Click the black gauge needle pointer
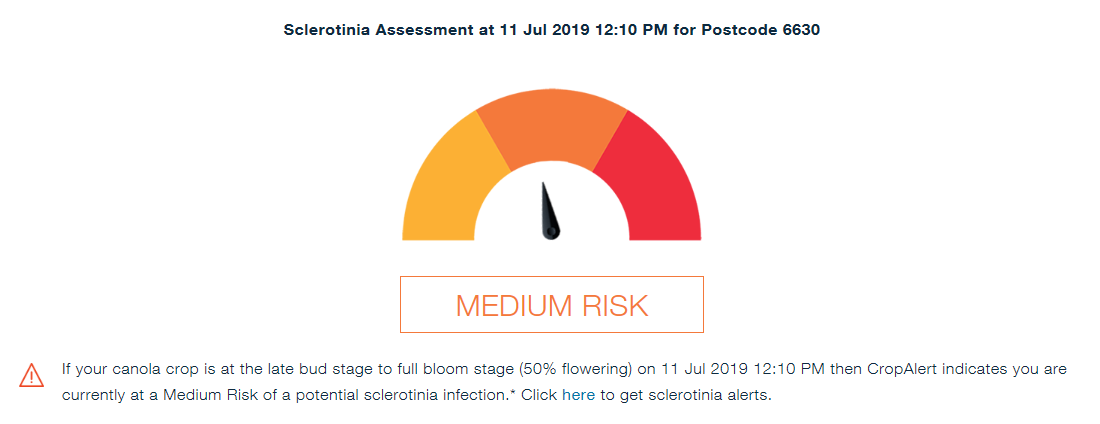 pyautogui.click(x=549, y=209)
